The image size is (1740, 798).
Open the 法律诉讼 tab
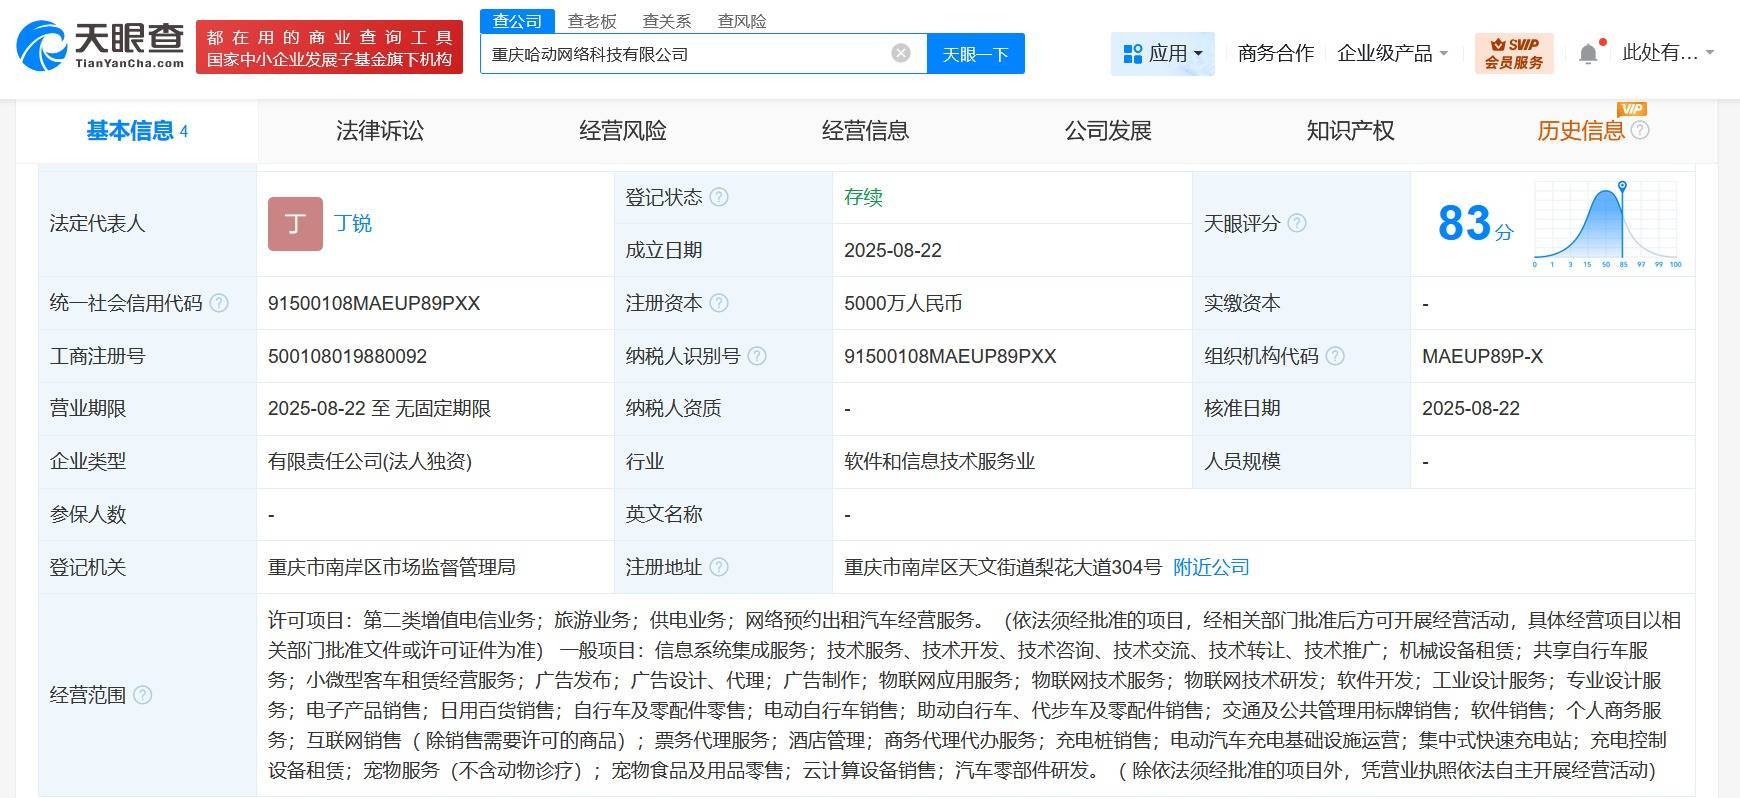pyautogui.click(x=380, y=130)
